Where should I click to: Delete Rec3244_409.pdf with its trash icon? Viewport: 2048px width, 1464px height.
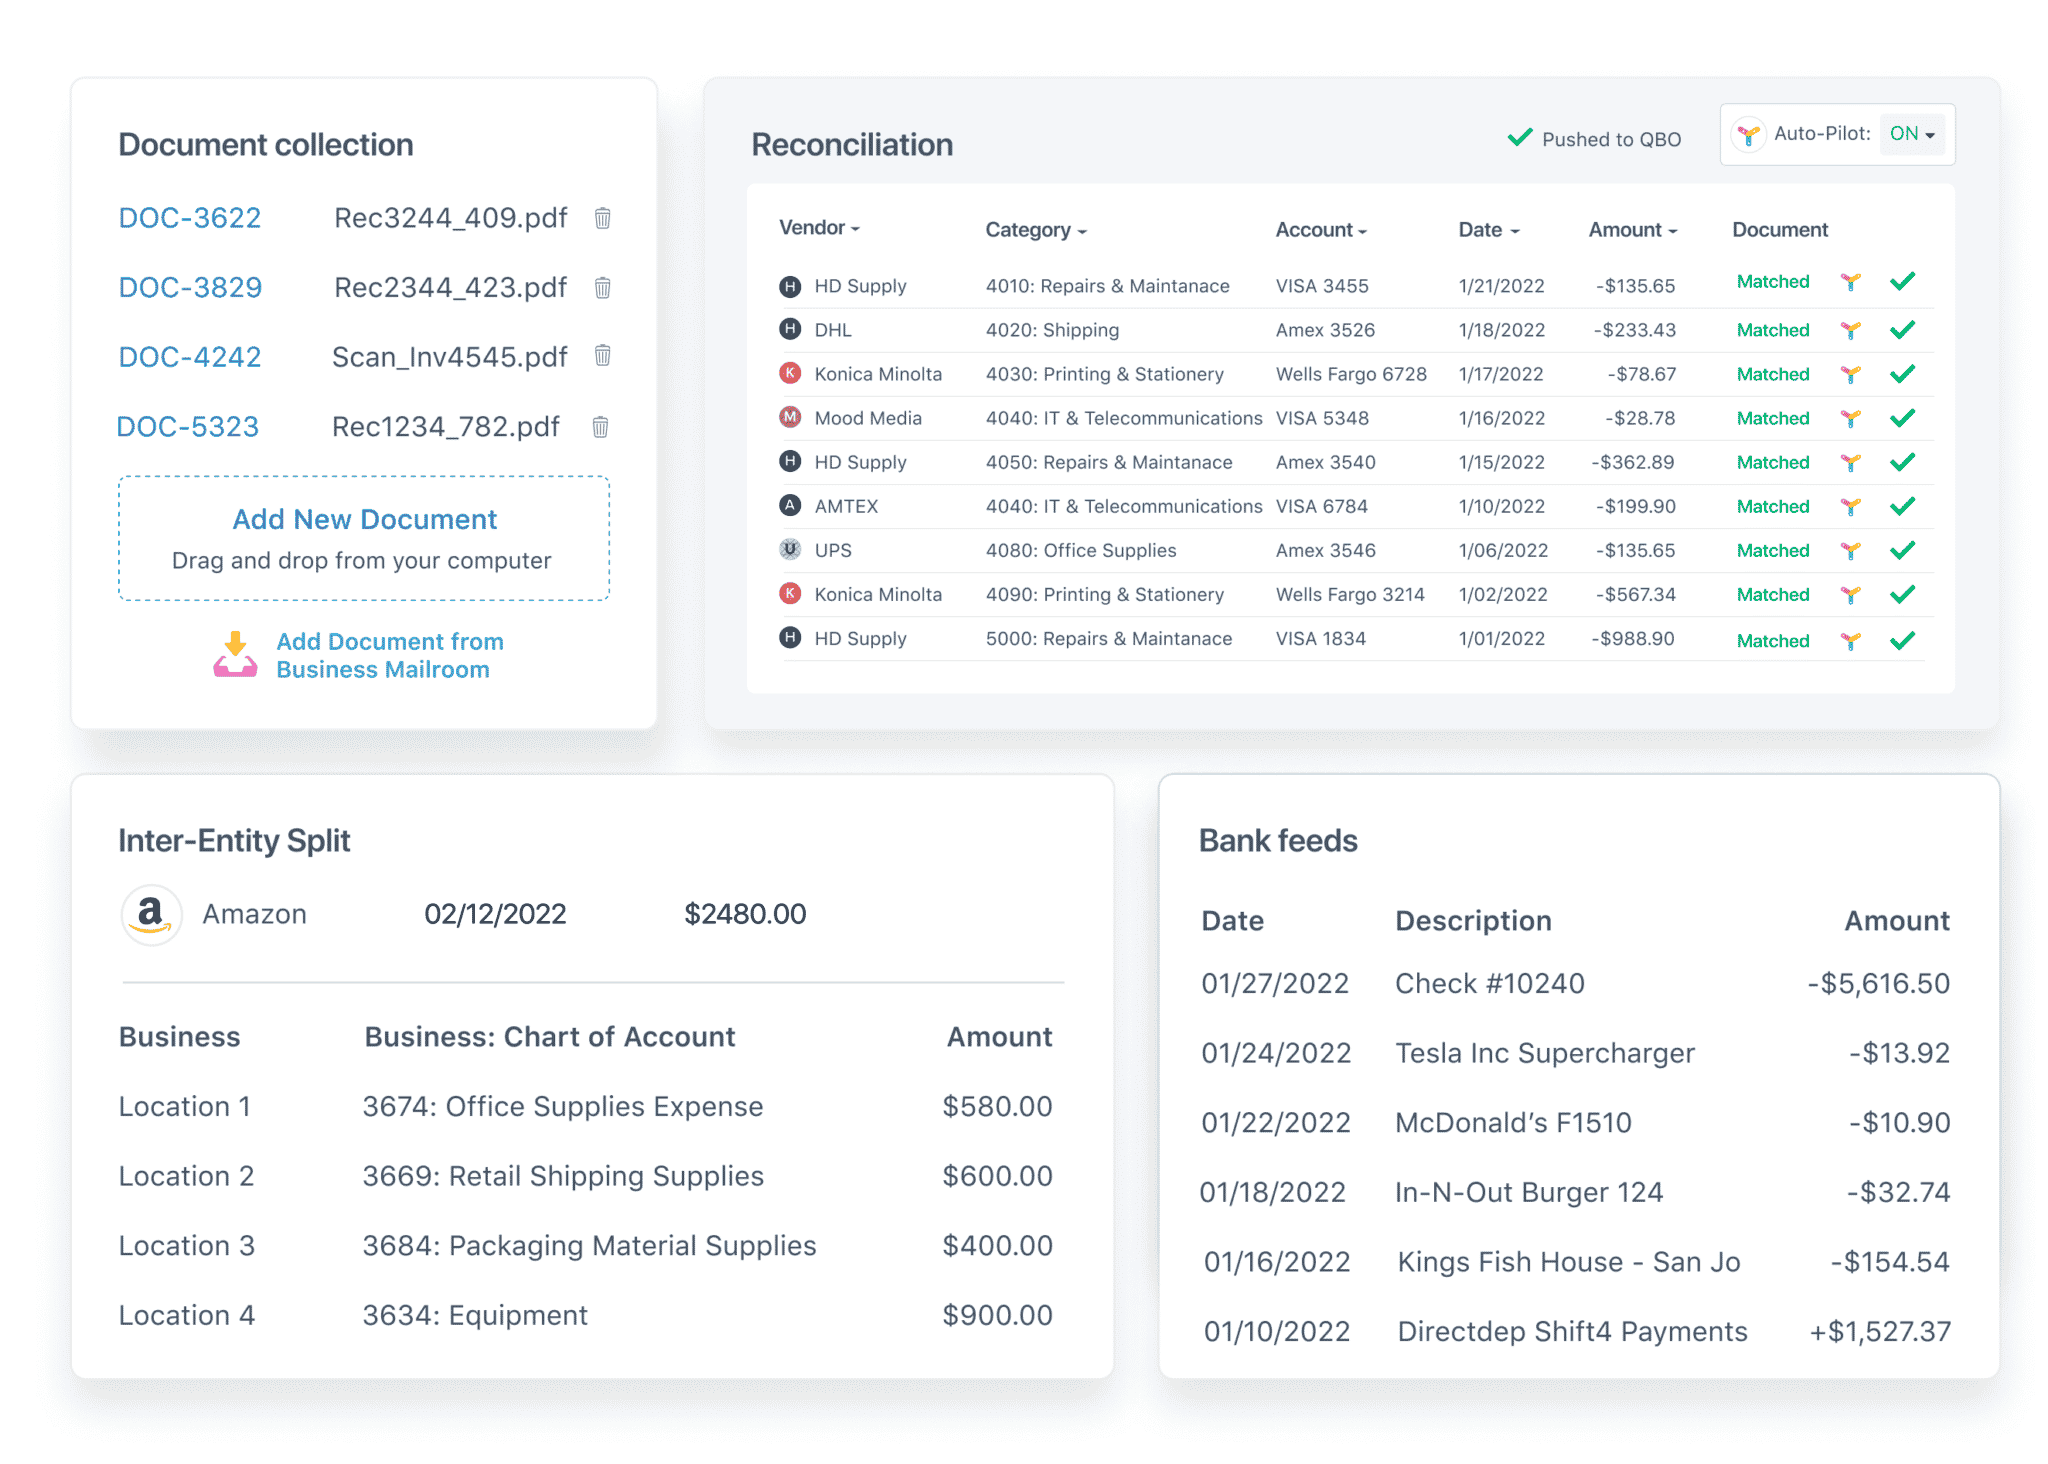(x=602, y=218)
